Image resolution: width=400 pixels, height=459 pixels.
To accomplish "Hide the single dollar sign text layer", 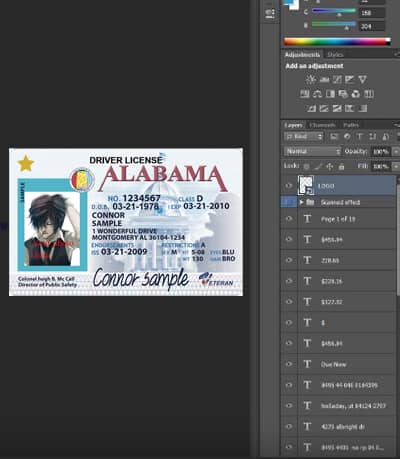I will [x=289, y=323].
